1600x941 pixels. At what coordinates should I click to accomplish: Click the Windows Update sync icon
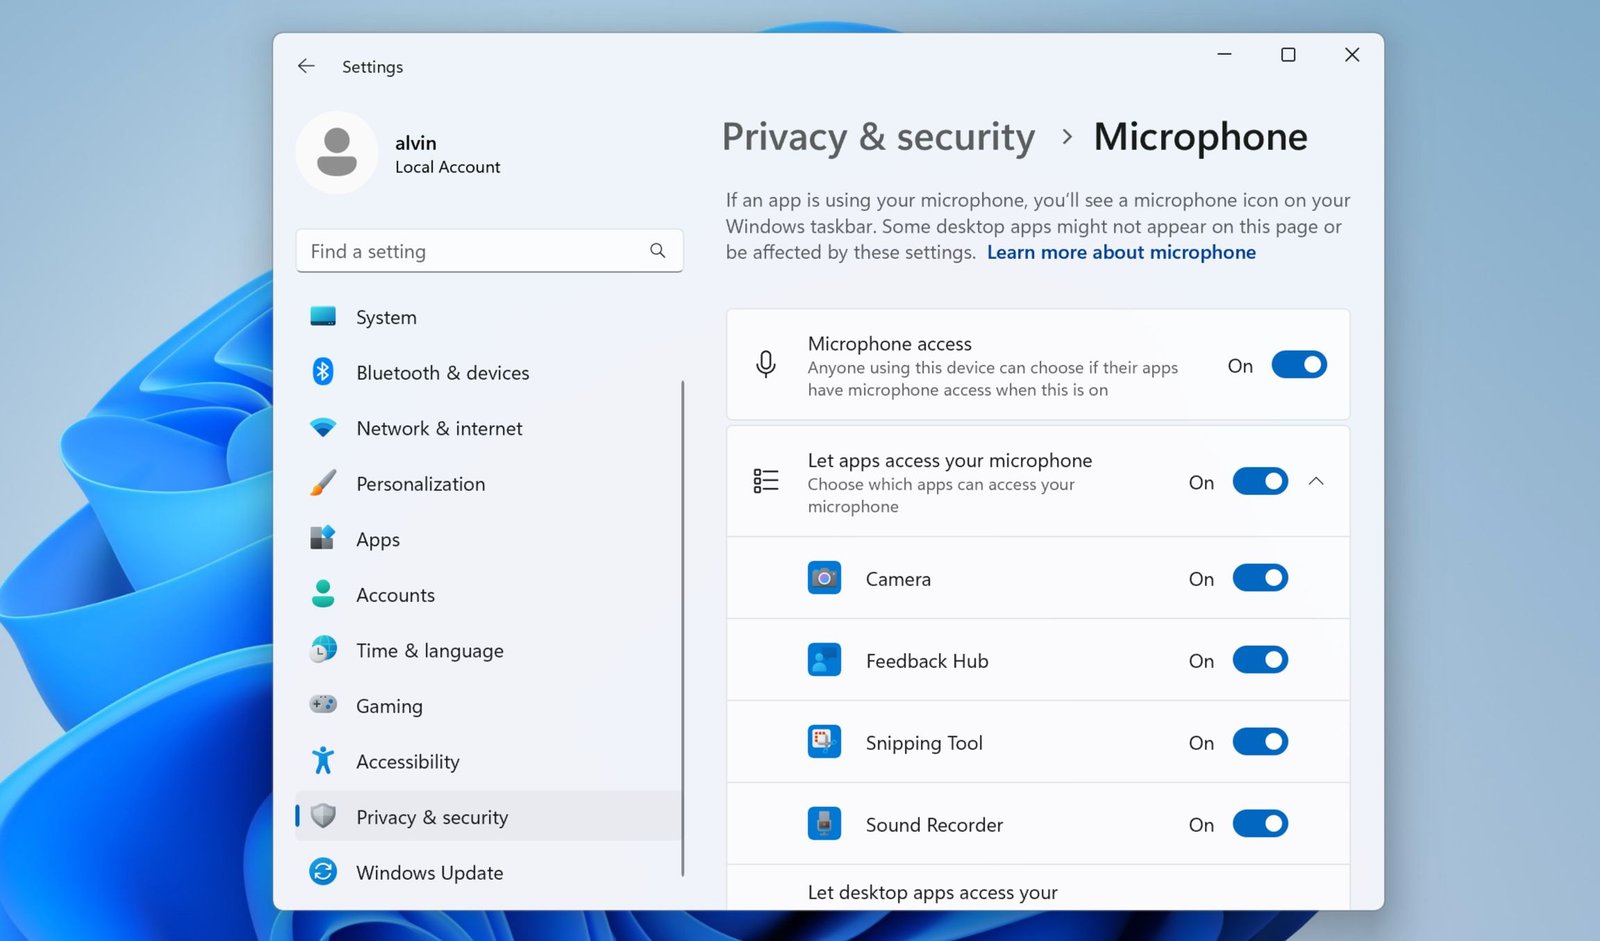[x=323, y=872]
